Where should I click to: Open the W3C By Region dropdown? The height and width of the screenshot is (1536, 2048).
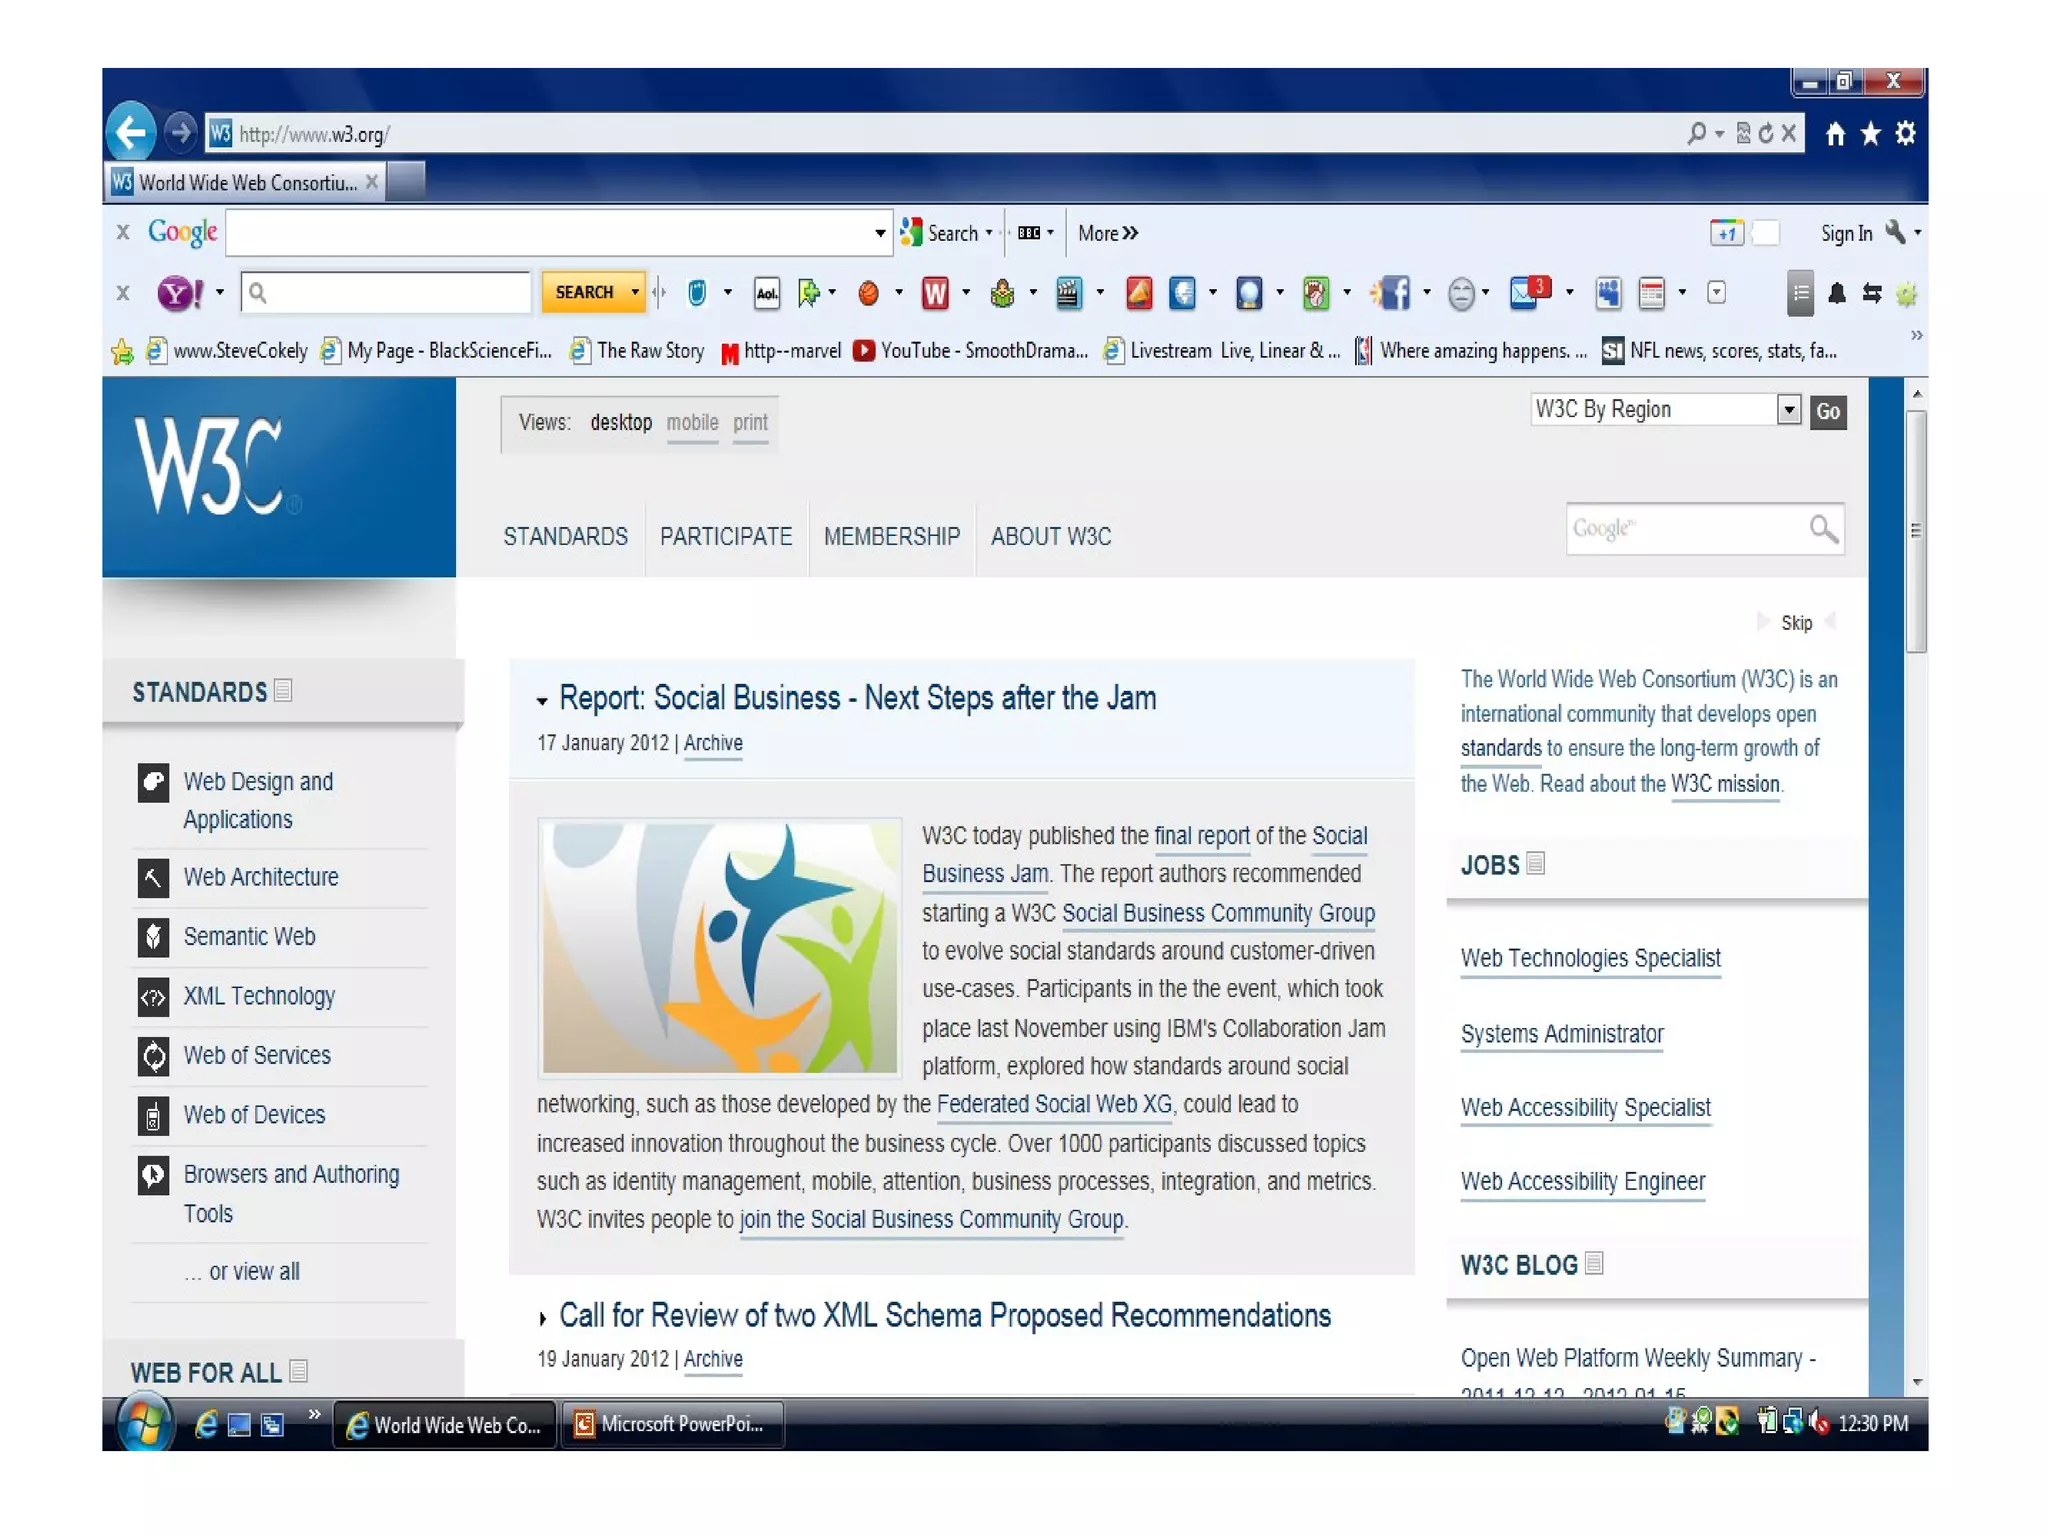(x=1788, y=410)
